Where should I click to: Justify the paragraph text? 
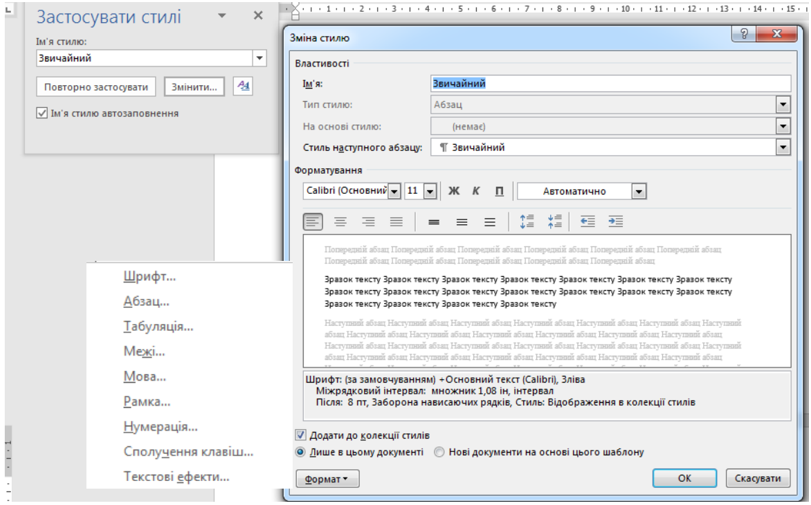pos(397,222)
